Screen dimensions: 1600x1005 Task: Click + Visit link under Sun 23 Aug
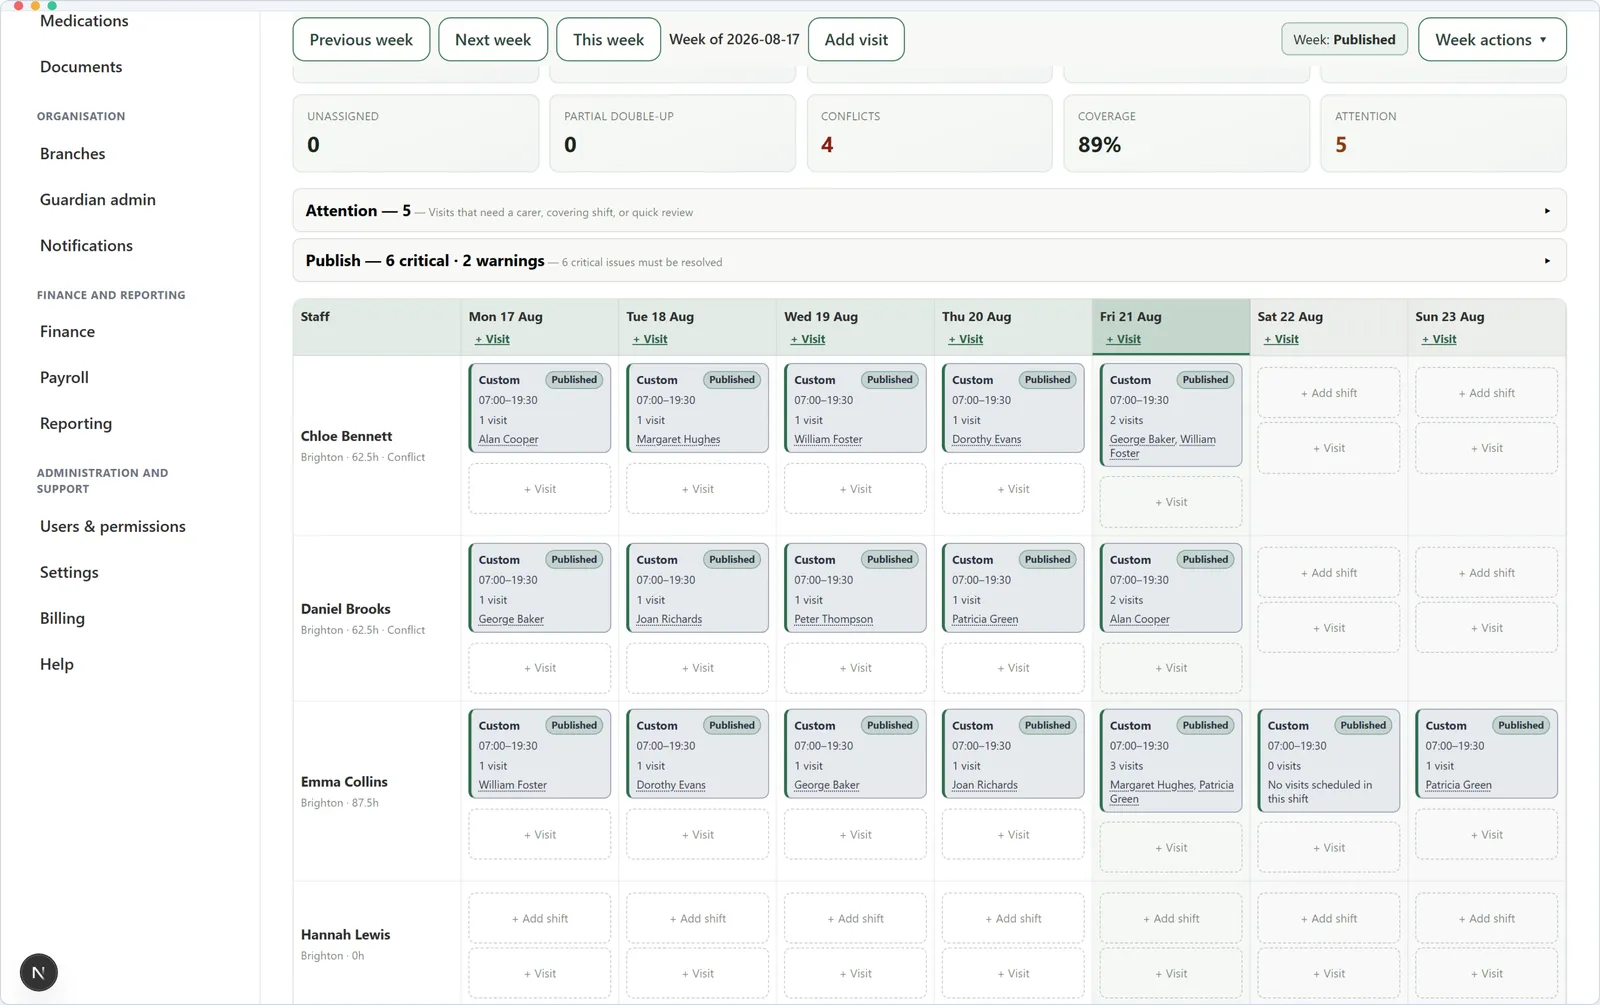(x=1439, y=339)
